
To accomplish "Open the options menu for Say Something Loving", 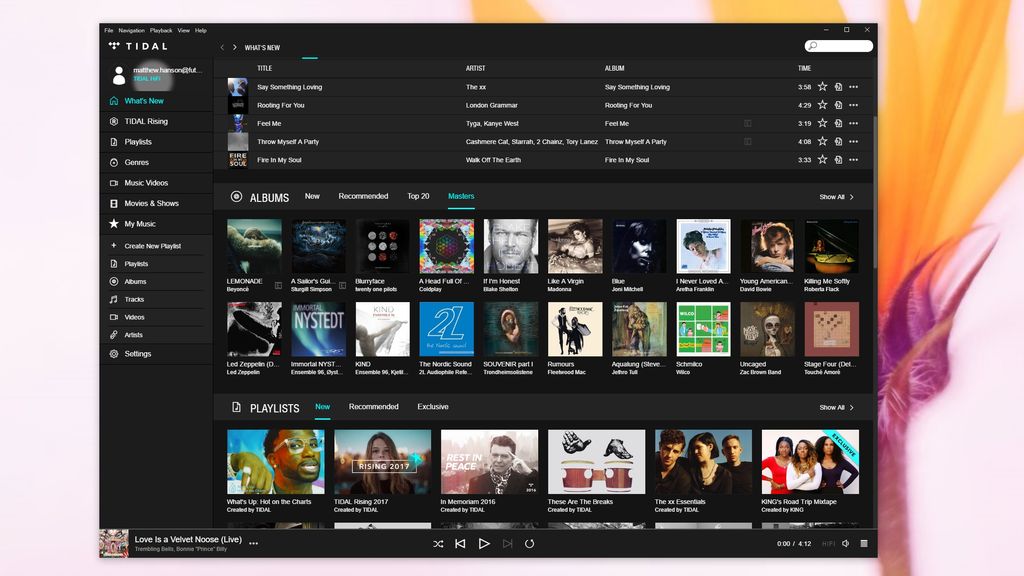I will pos(855,87).
